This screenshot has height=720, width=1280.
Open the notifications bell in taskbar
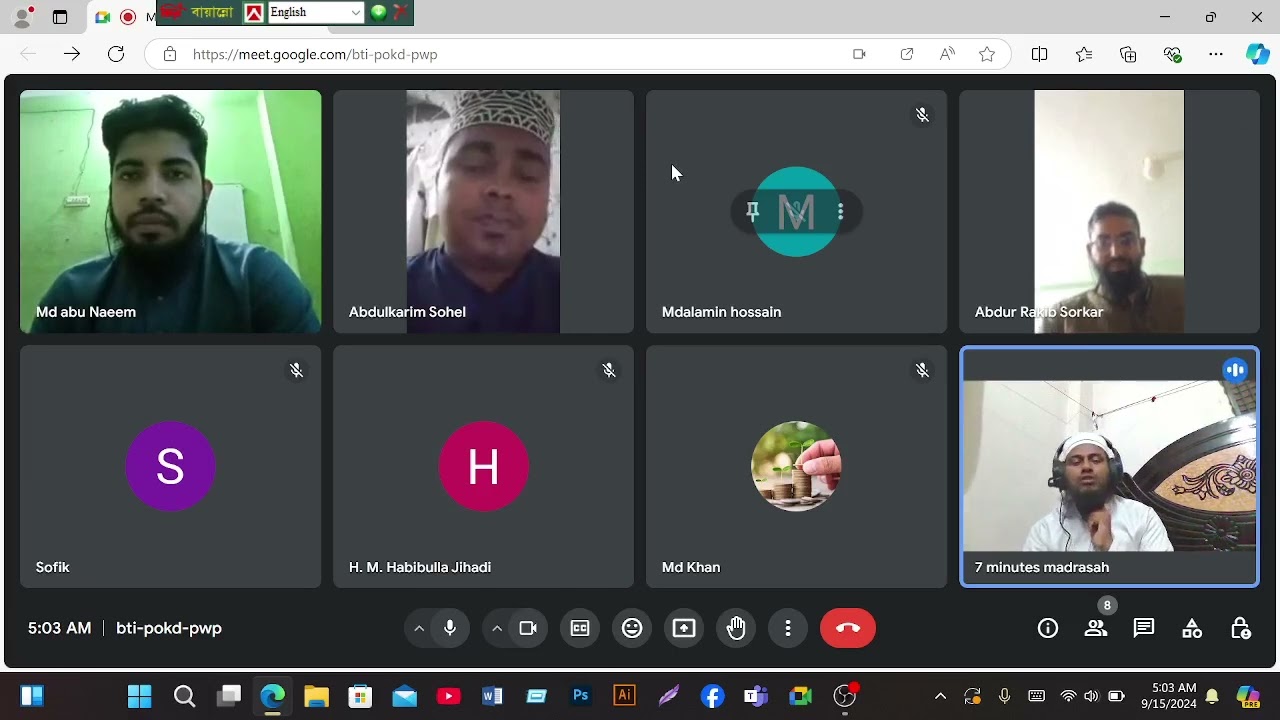point(1212,696)
